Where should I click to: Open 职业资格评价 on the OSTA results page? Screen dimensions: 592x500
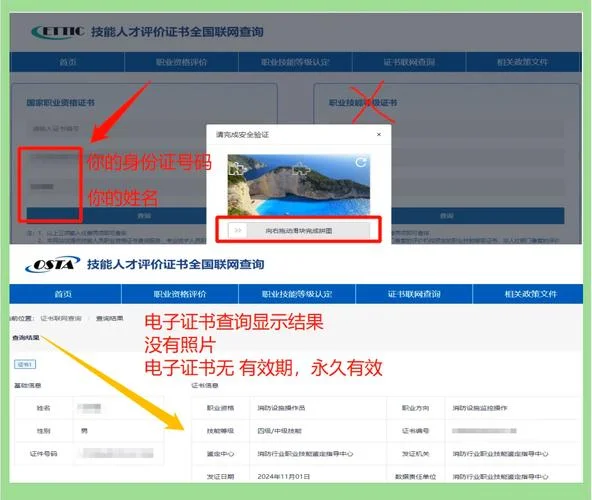tap(180, 294)
